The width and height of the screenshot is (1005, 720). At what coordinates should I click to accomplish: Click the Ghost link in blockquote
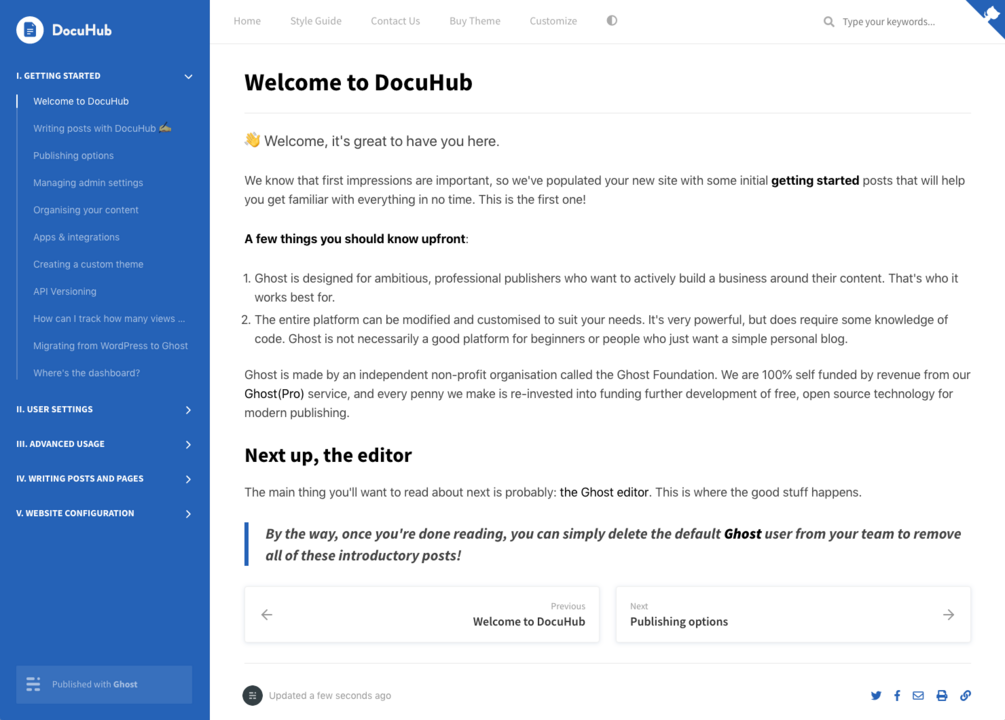[742, 534]
